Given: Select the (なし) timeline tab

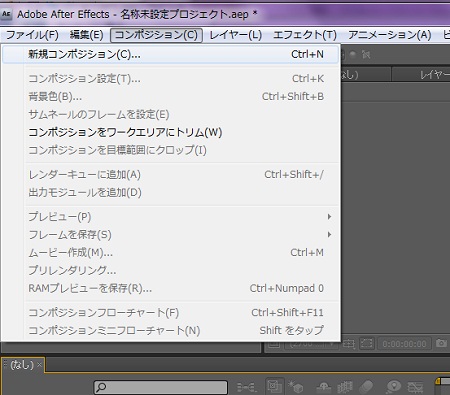Looking at the screenshot, I should coord(22,365).
